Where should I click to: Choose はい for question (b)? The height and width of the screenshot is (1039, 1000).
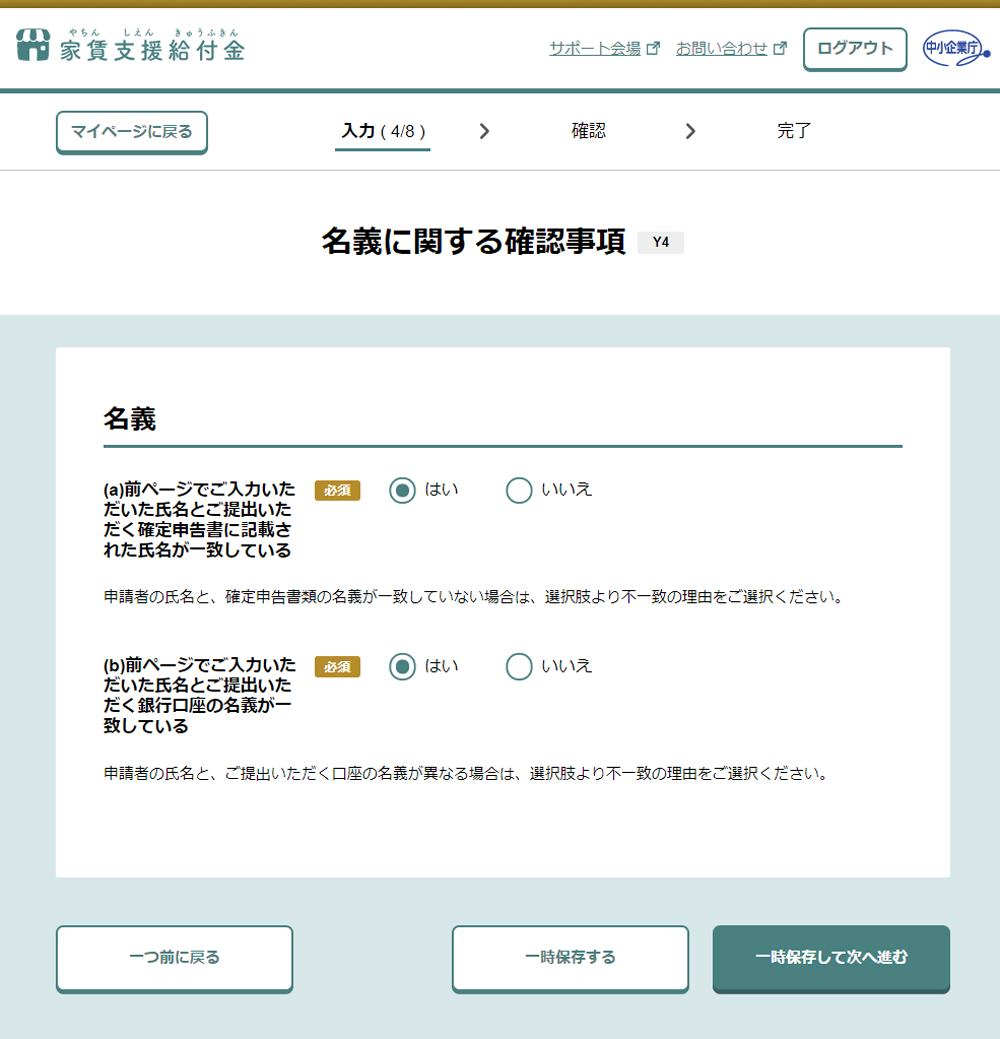(x=402, y=667)
